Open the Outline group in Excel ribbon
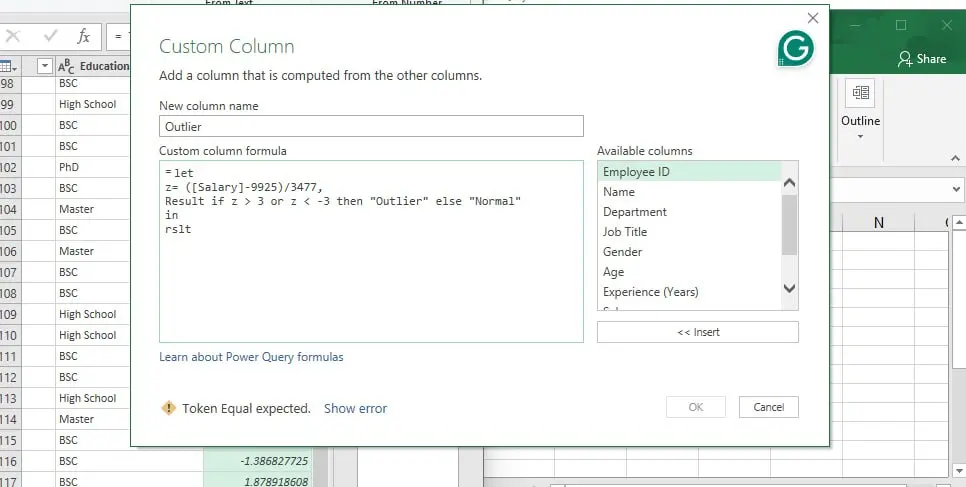966x487 pixels. pos(861,110)
